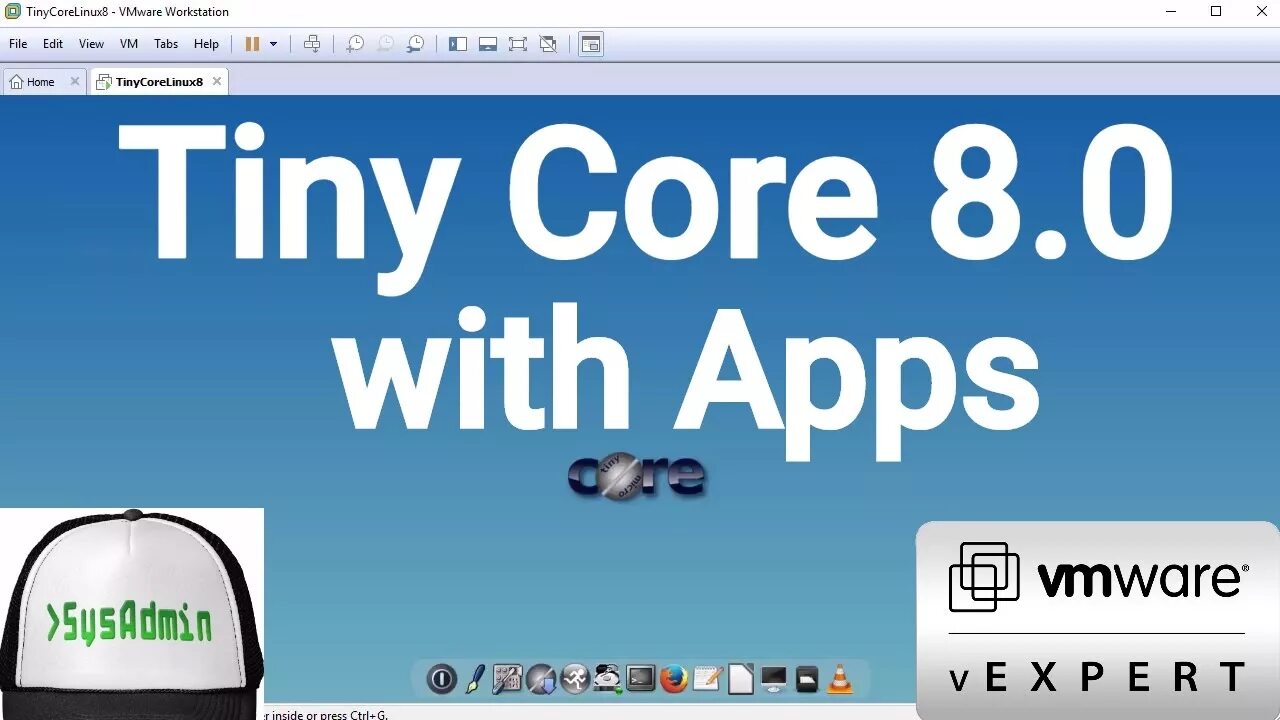Launch VLC media player cone icon

[x=841, y=679]
